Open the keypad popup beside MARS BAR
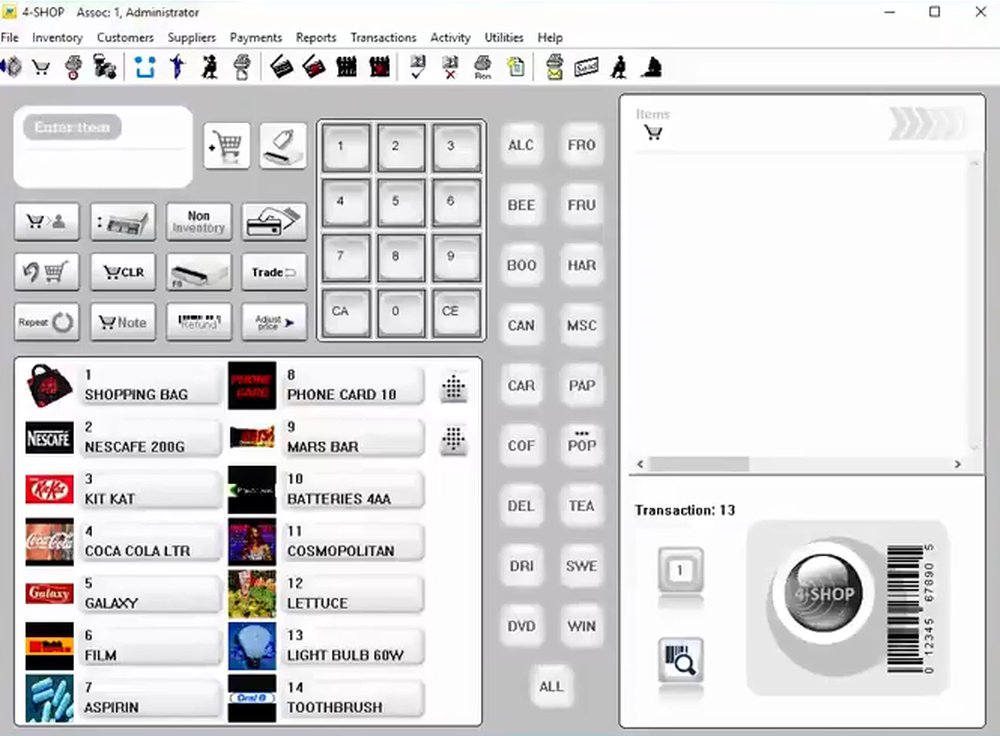The image size is (1000, 736). click(454, 439)
